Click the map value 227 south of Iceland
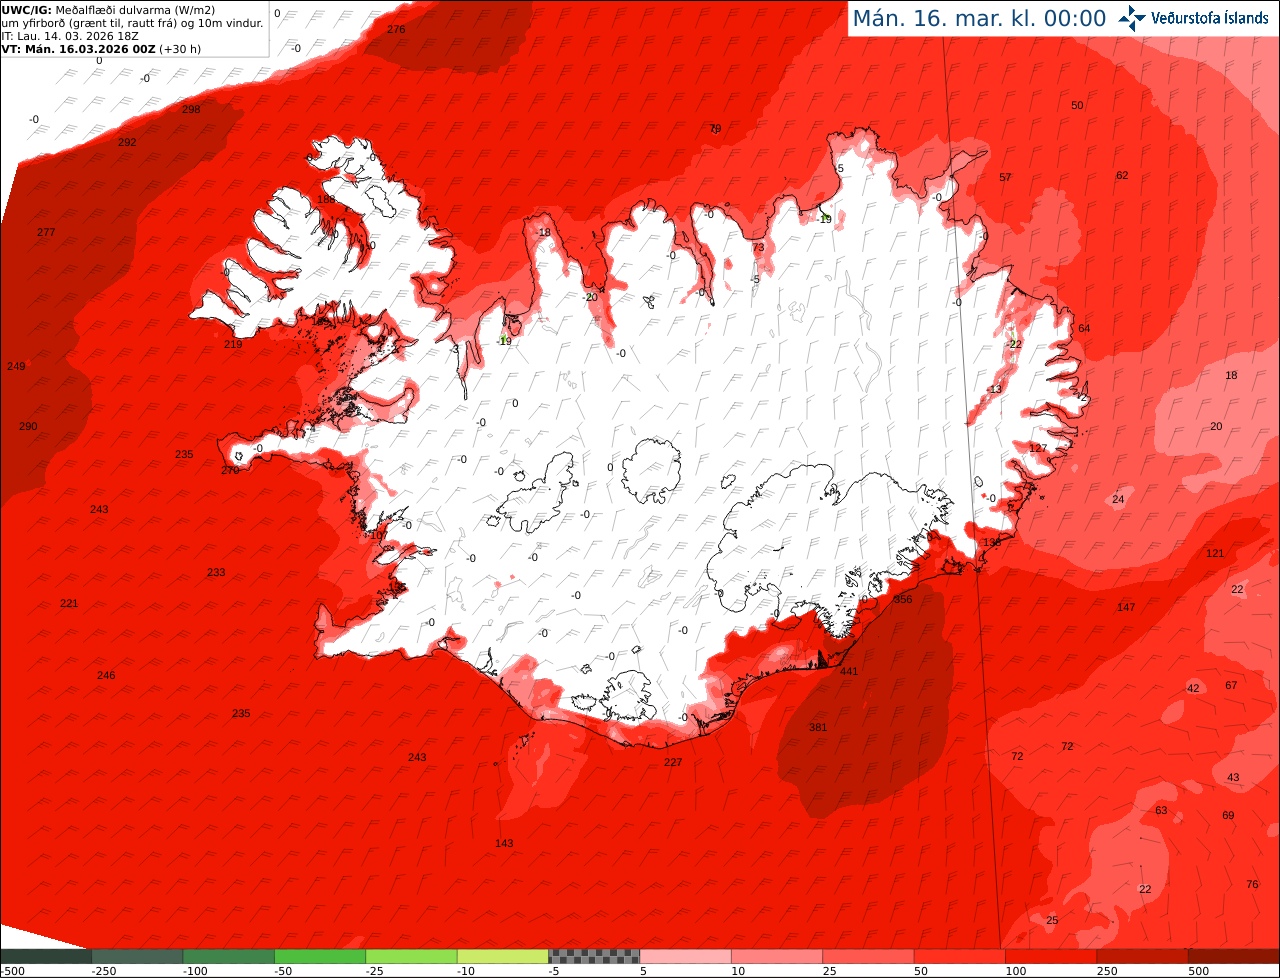1280x978 pixels. click(673, 762)
